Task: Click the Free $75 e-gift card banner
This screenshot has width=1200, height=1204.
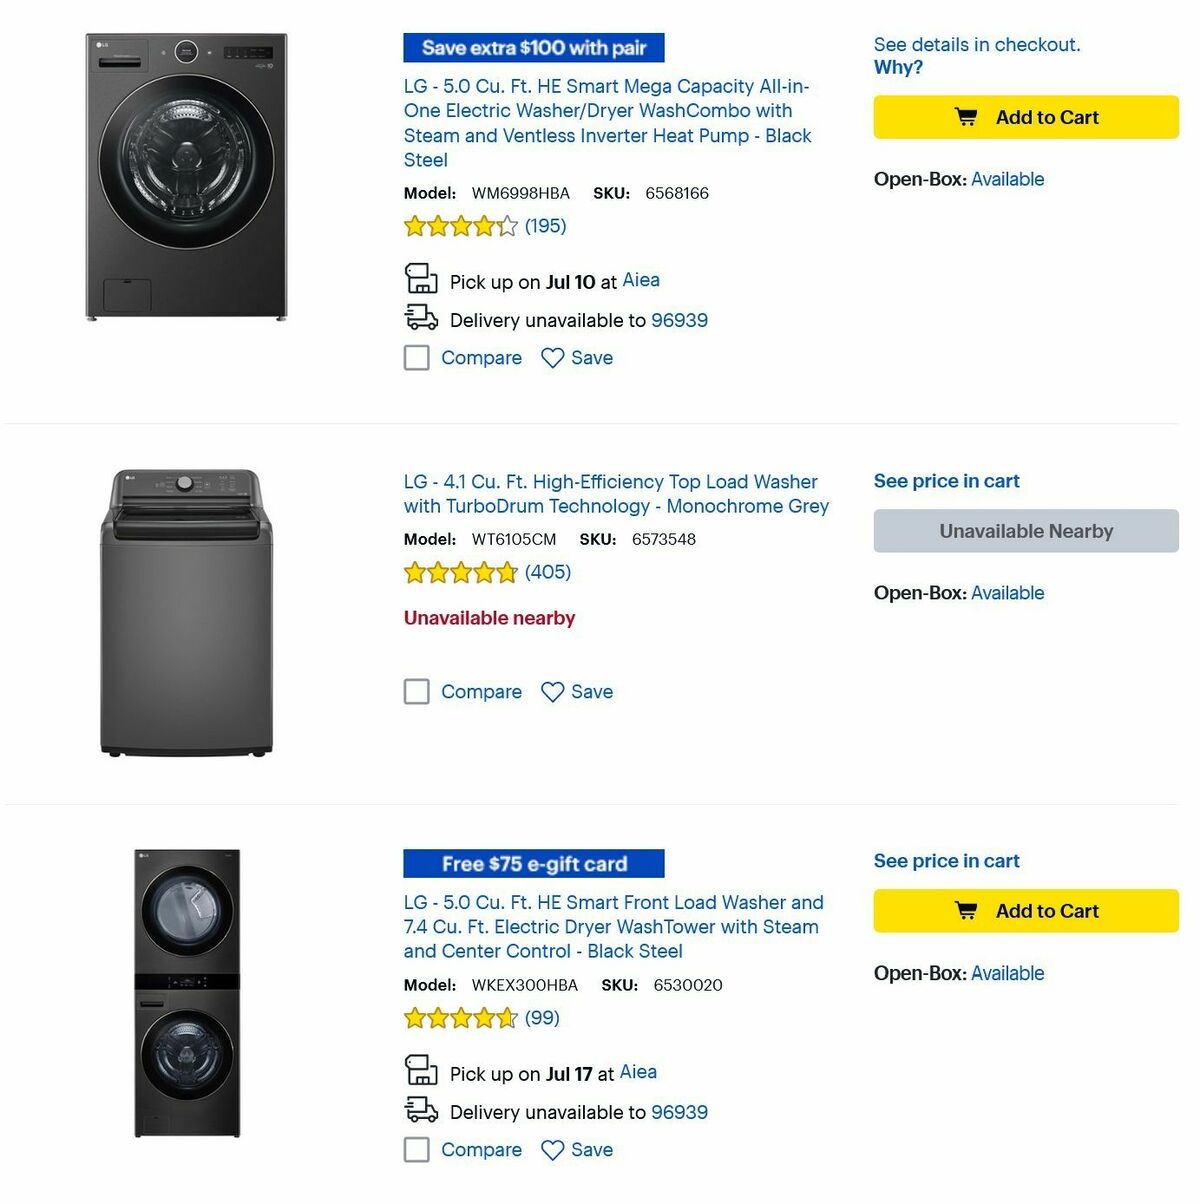Action: [533, 863]
